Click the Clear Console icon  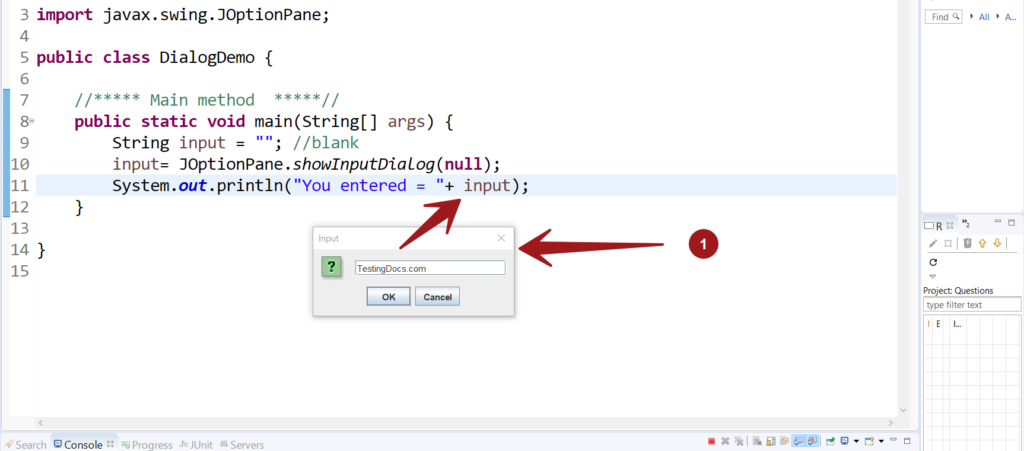(757, 441)
